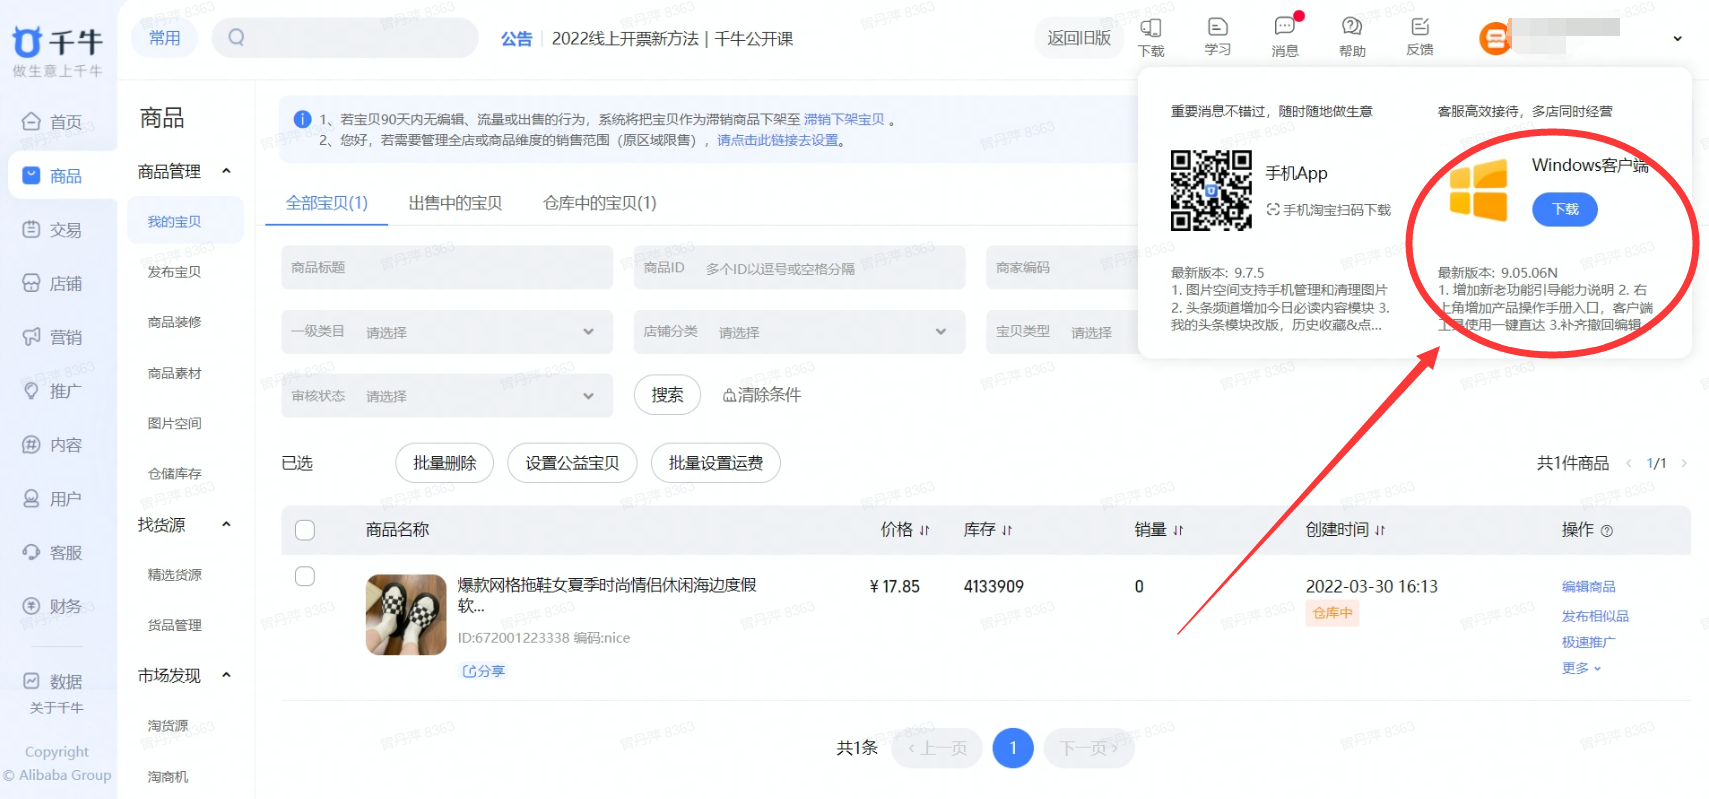The image size is (1709, 799).
Task: Open the 首页 home icon in sidebar
Action: [x=31, y=121]
